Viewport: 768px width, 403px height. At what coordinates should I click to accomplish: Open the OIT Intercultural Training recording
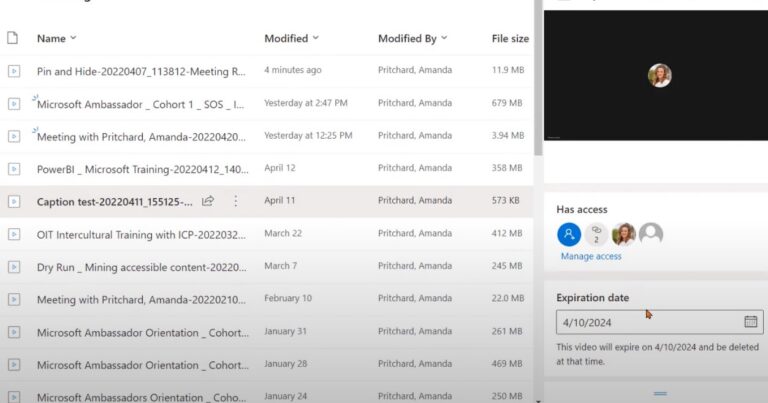click(141, 234)
